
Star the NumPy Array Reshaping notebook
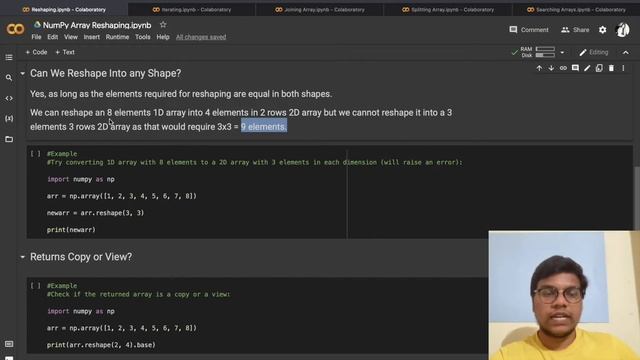coord(163,25)
